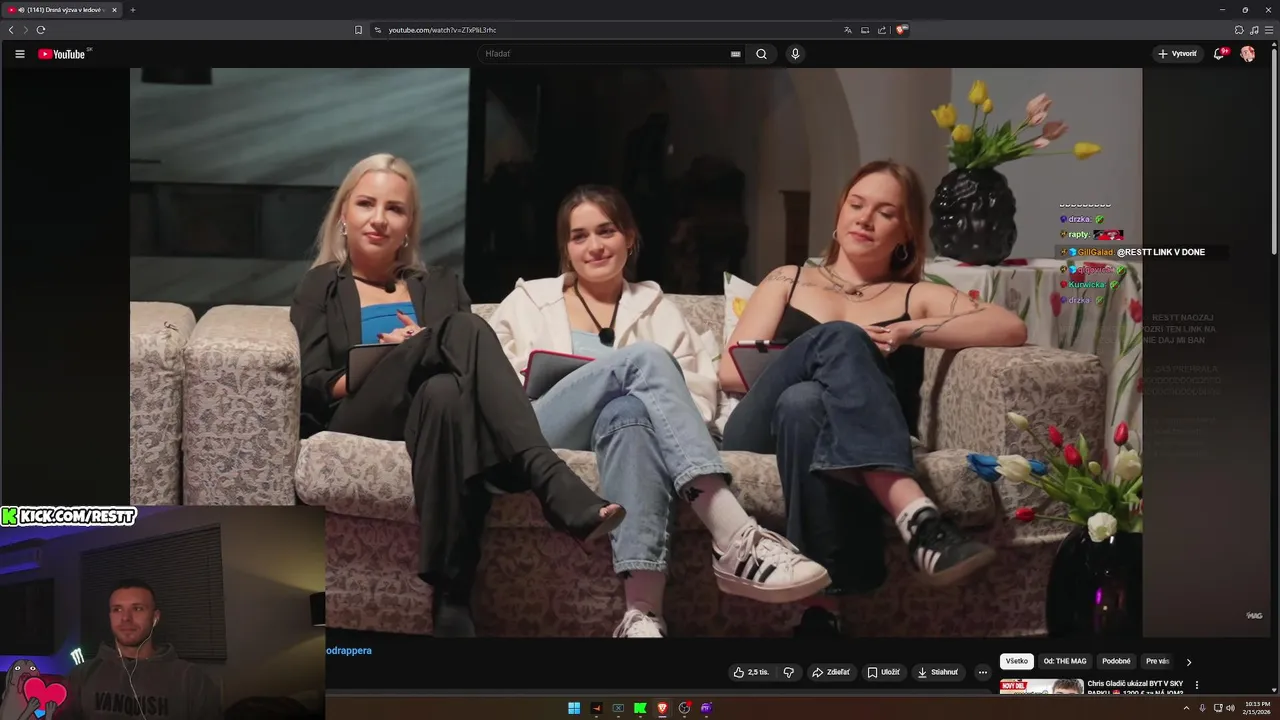1280x720 pixels.
Task: Select the Podobné chip
Action: point(1116,661)
